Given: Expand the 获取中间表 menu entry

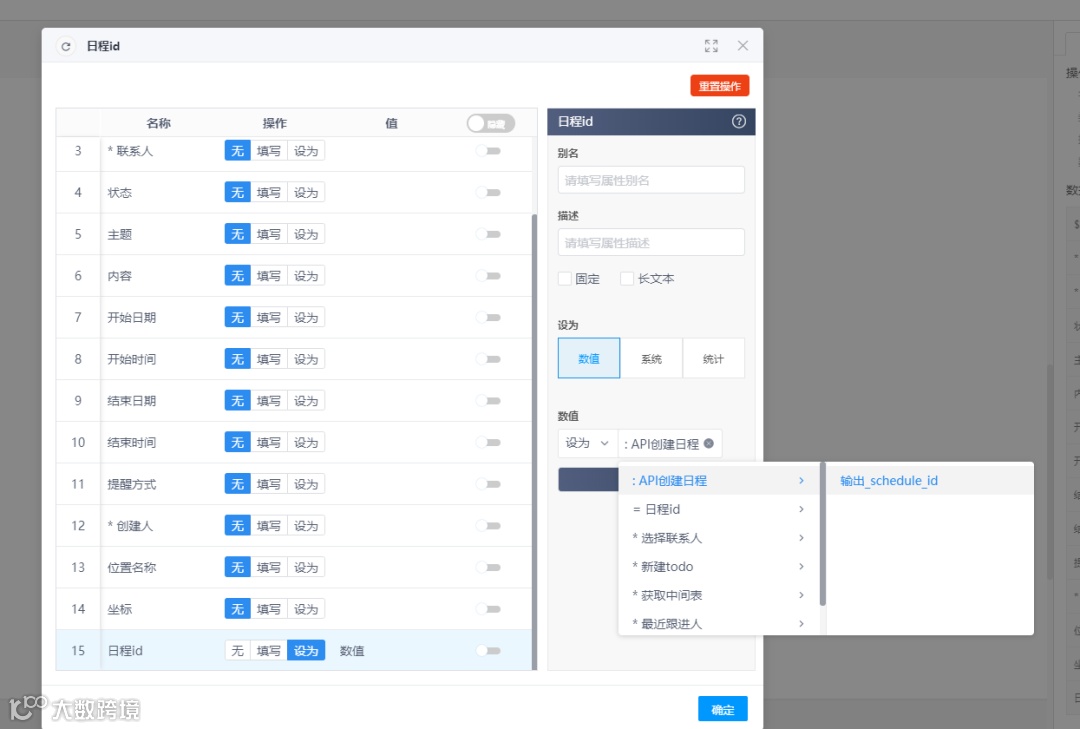Looking at the screenshot, I should click(x=718, y=595).
